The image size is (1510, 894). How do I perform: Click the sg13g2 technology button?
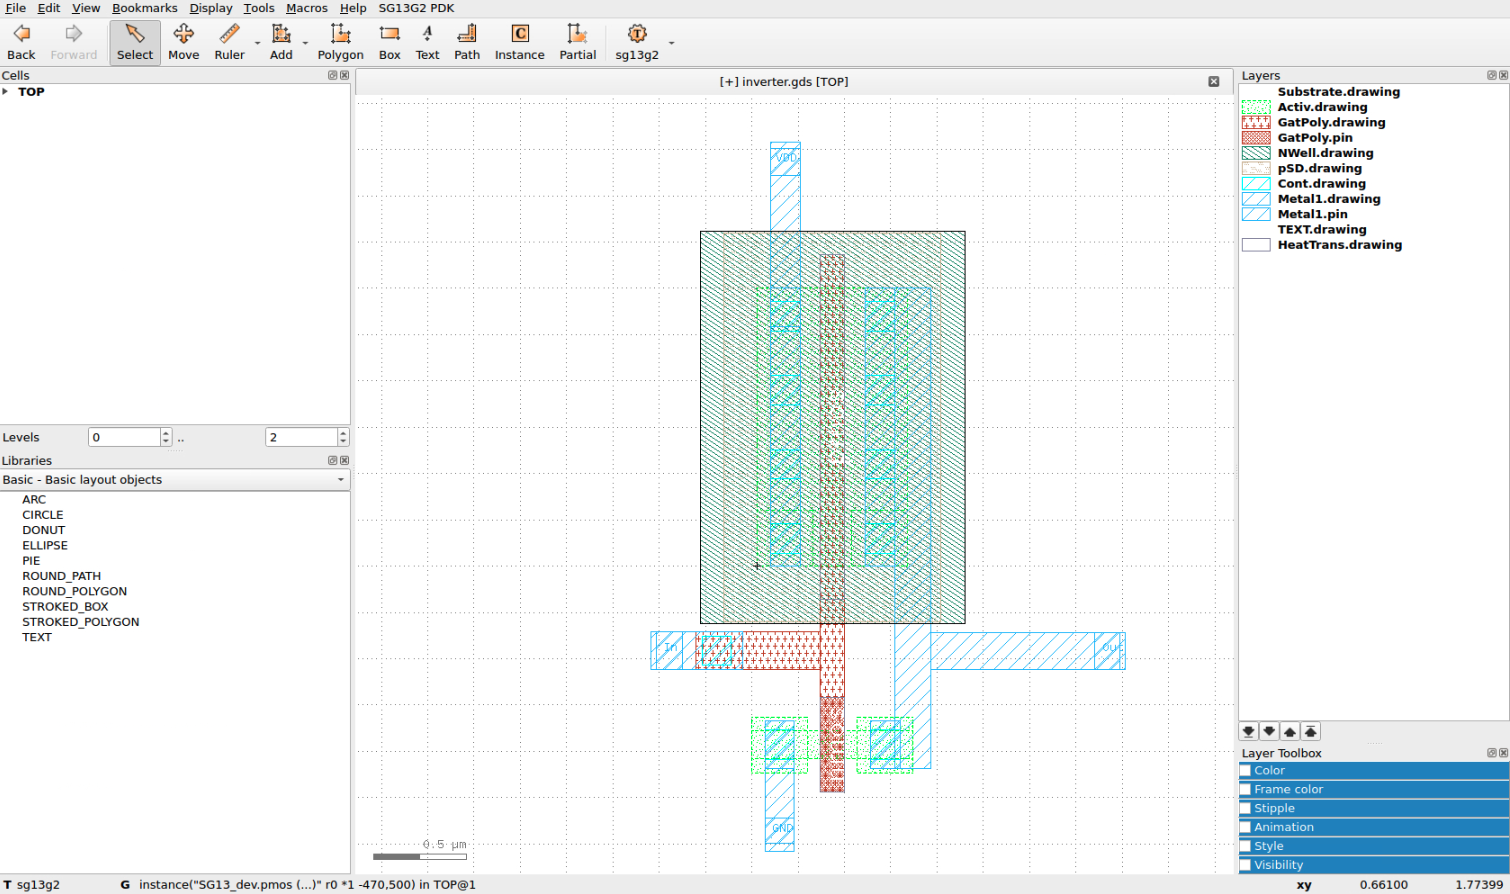point(637,43)
